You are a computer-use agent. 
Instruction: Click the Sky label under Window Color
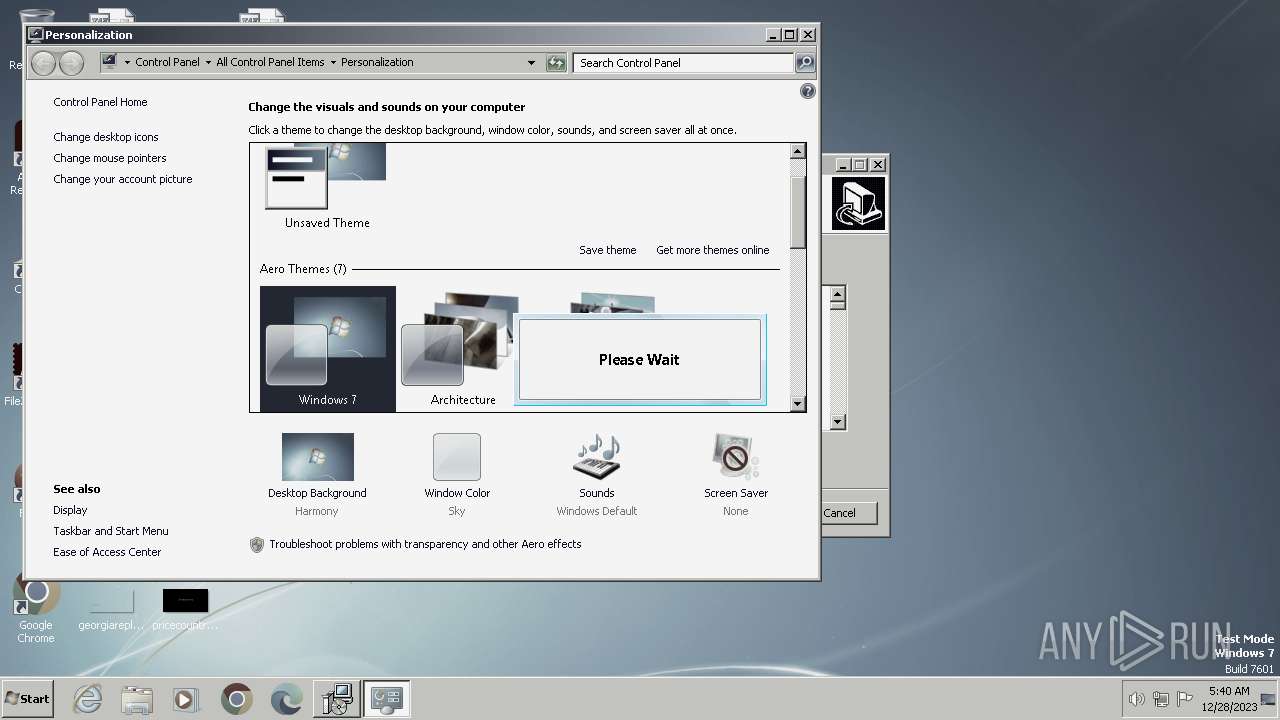(457, 511)
